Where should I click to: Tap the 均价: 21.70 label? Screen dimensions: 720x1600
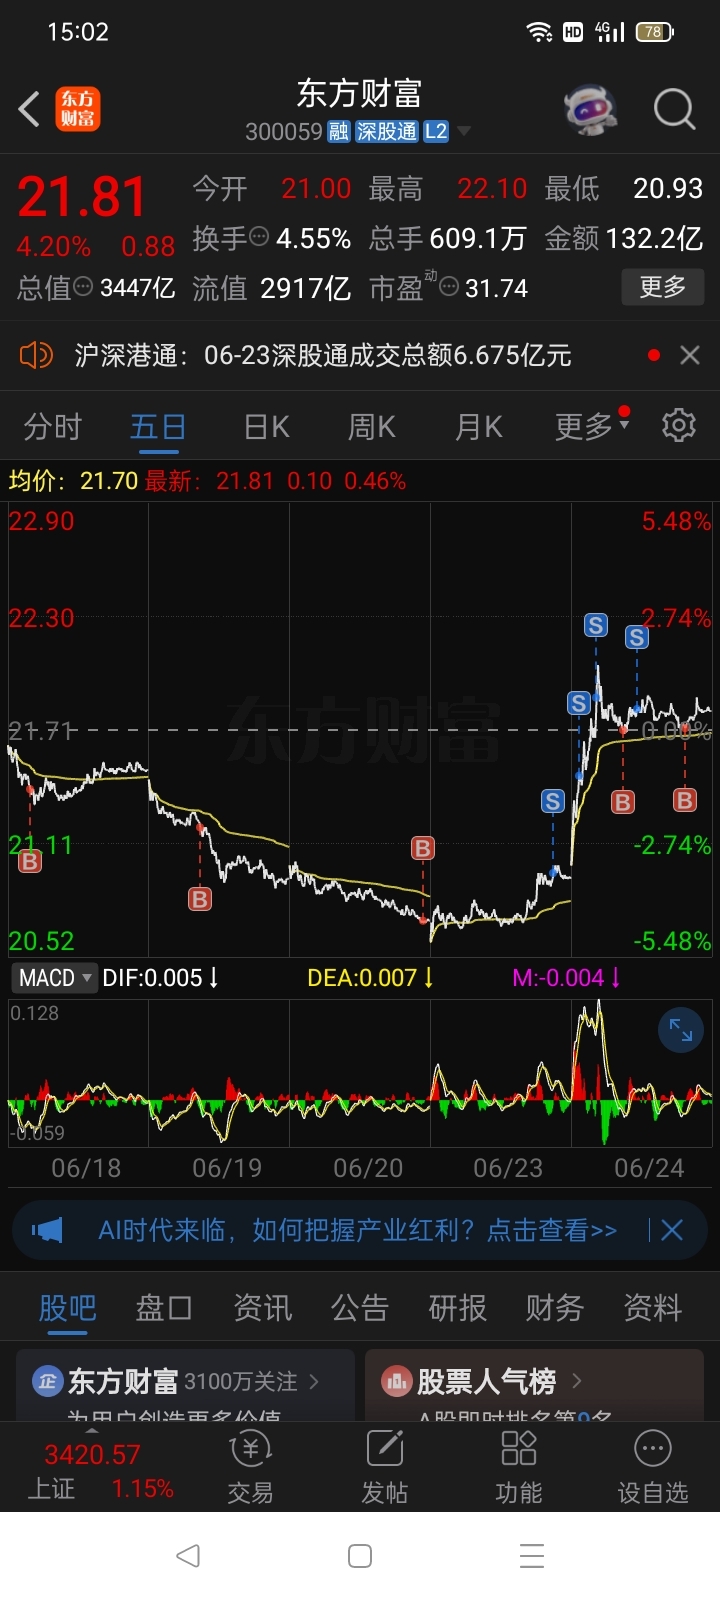point(73,481)
